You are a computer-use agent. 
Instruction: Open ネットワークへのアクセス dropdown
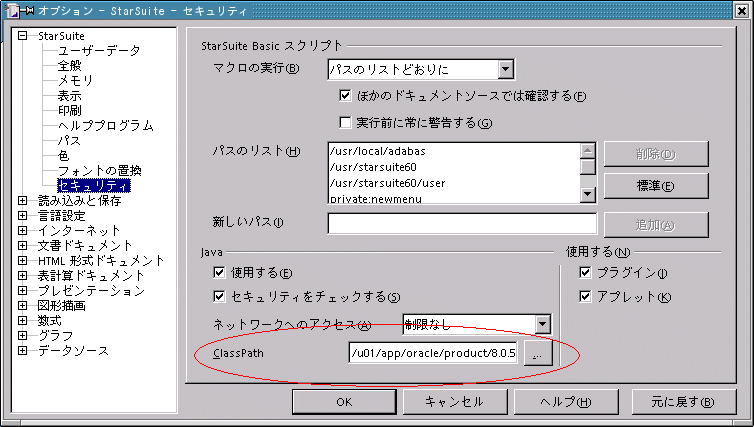[542, 324]
